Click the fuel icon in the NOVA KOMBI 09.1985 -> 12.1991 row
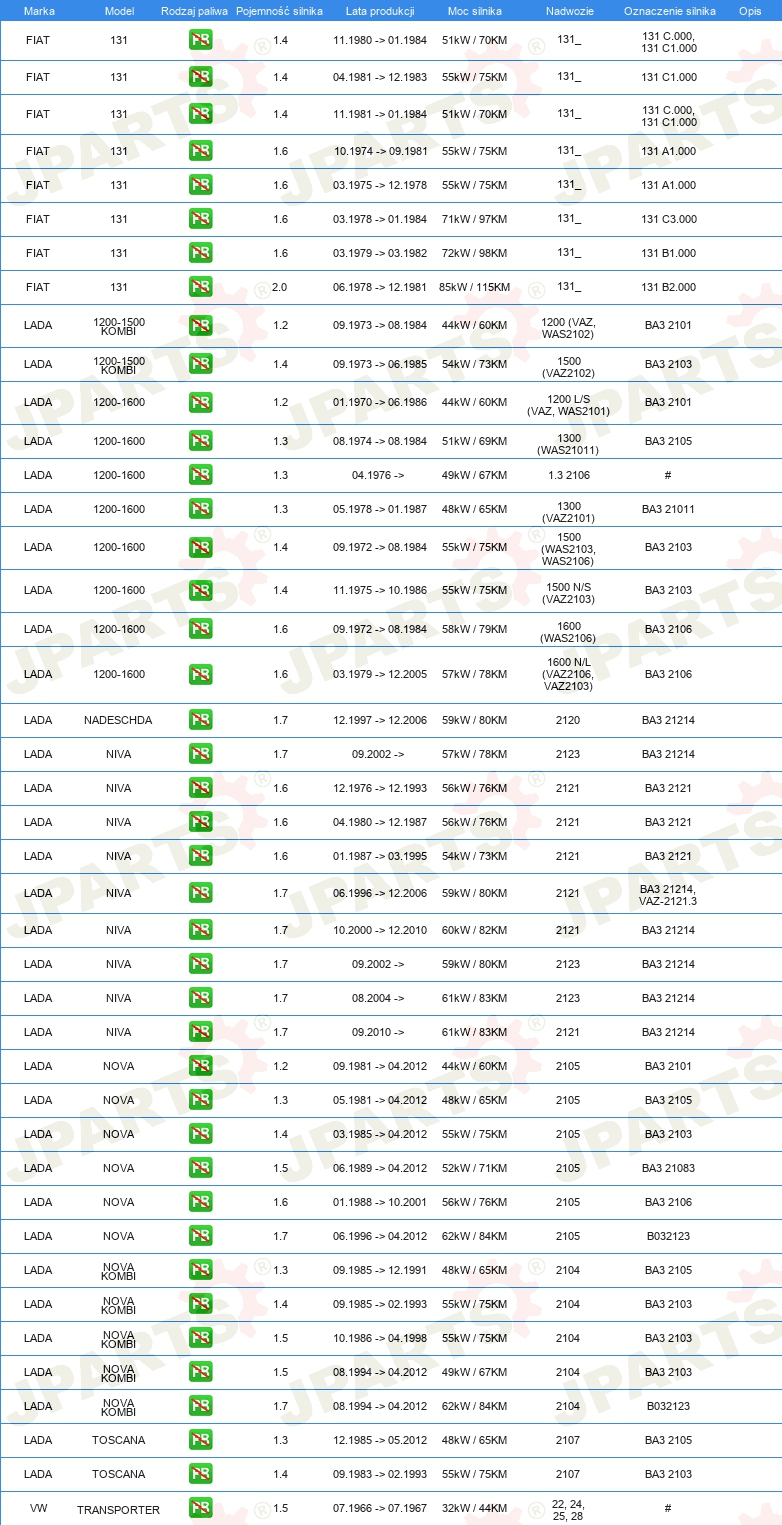This screenshot has height=1525, width=782. tap(200, 1270)
